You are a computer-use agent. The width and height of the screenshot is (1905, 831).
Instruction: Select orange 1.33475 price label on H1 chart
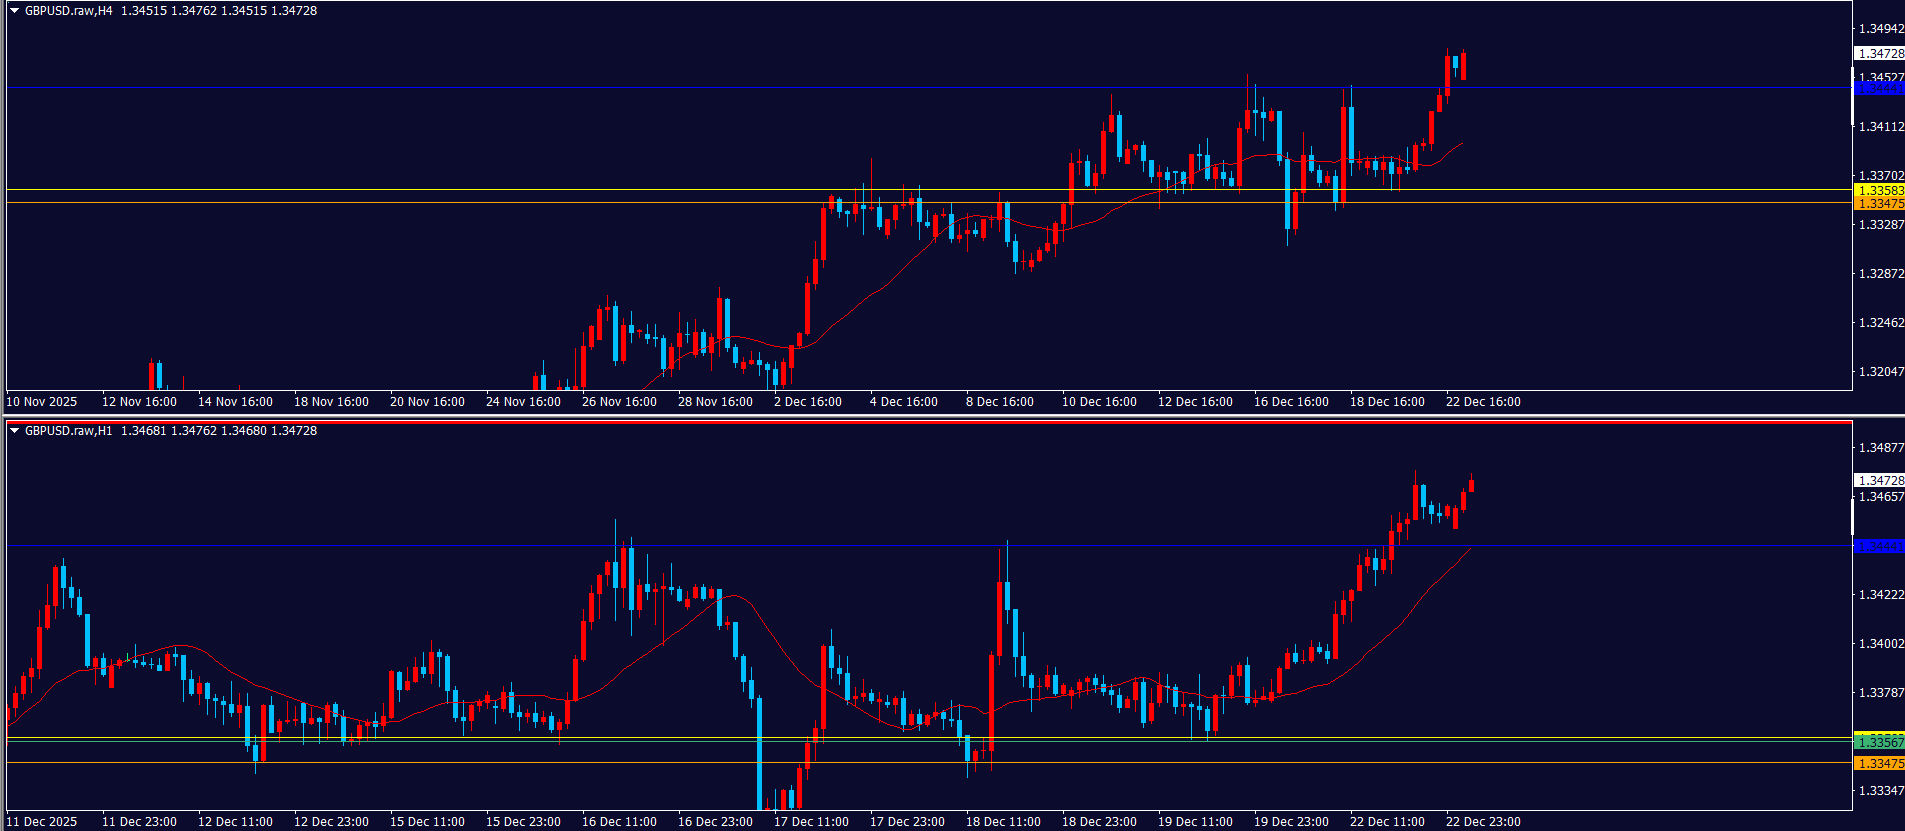coord(1879,764)
